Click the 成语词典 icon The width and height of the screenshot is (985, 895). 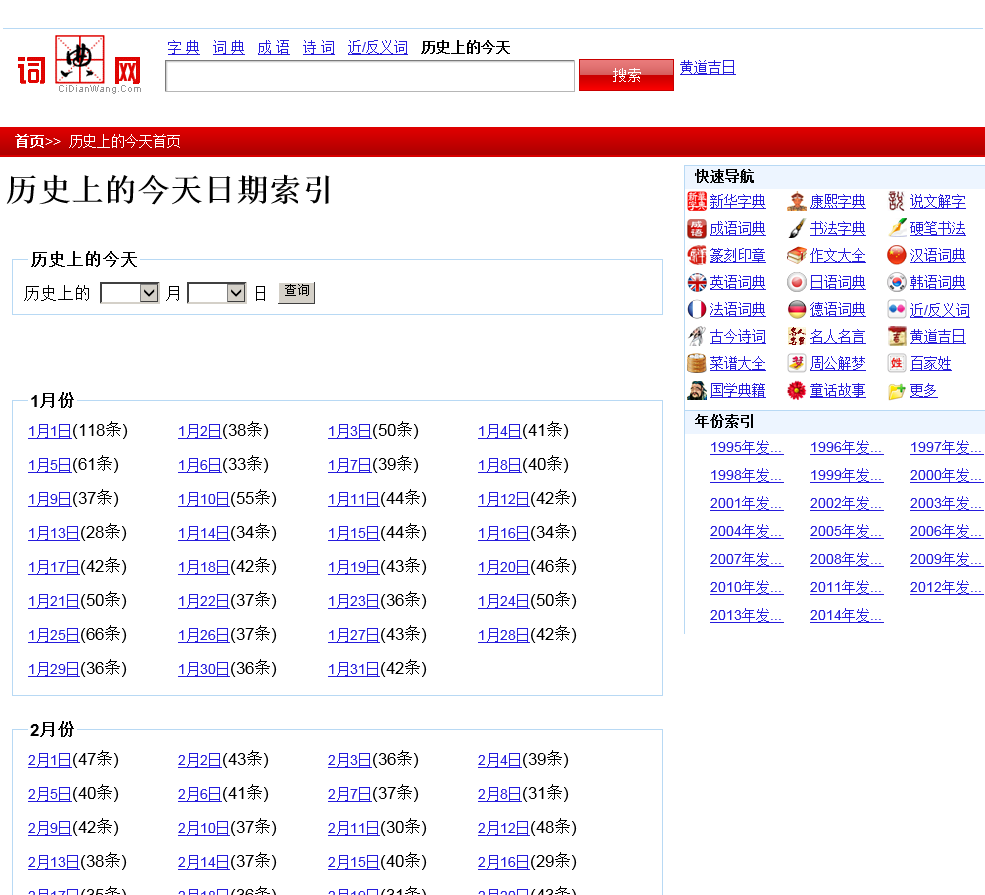[x=697, y=229]
